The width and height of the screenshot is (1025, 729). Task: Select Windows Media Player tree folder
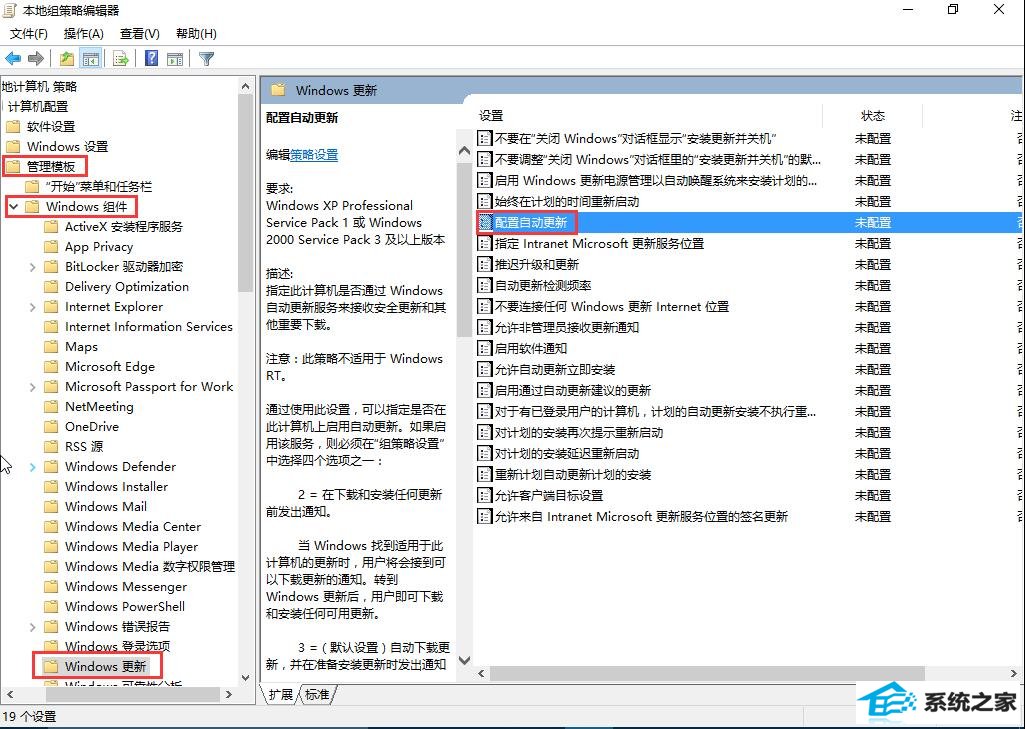131,547
